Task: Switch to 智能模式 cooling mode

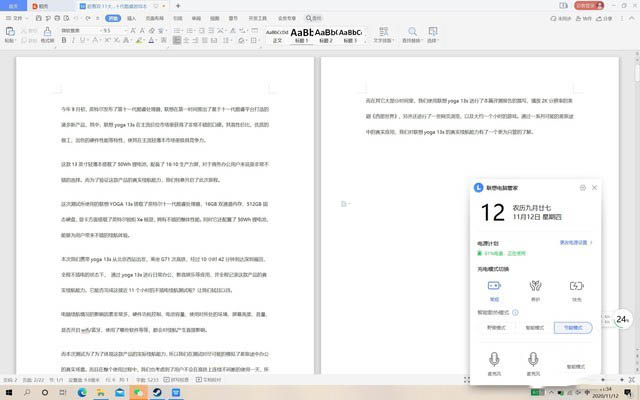Action: coord(535,327)
